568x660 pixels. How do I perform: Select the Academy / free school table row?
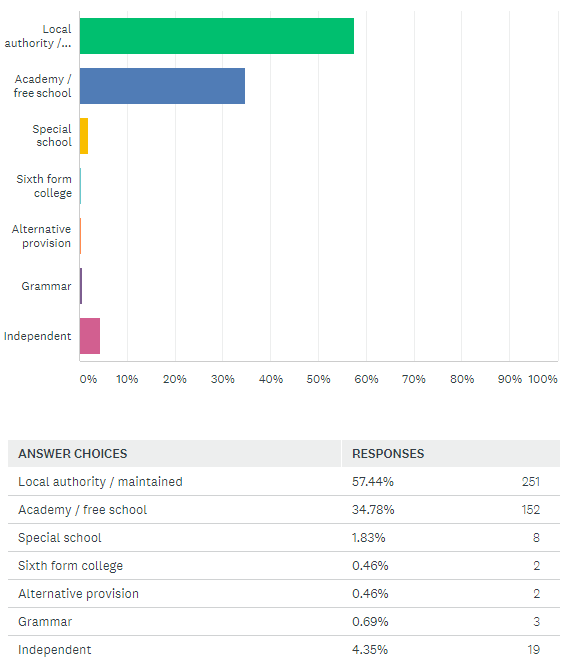(x=284, y=509)
